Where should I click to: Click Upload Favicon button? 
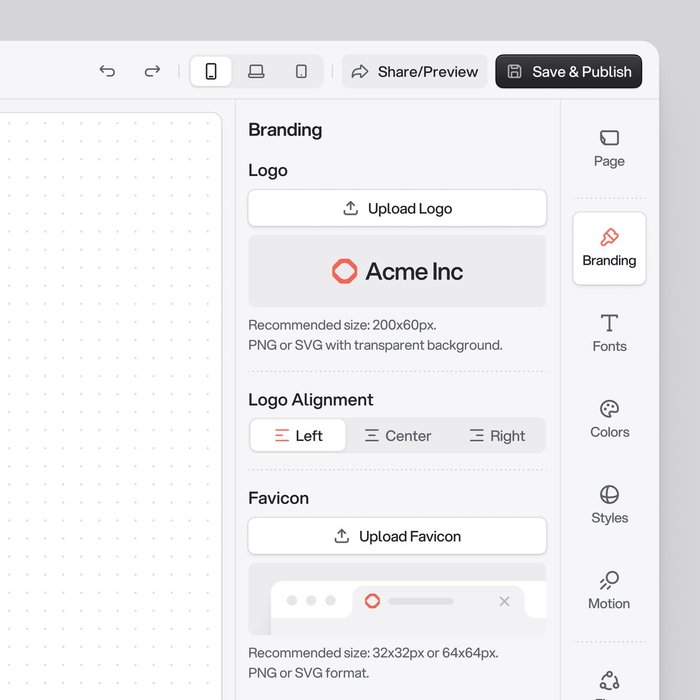click(x=397, y=536)
